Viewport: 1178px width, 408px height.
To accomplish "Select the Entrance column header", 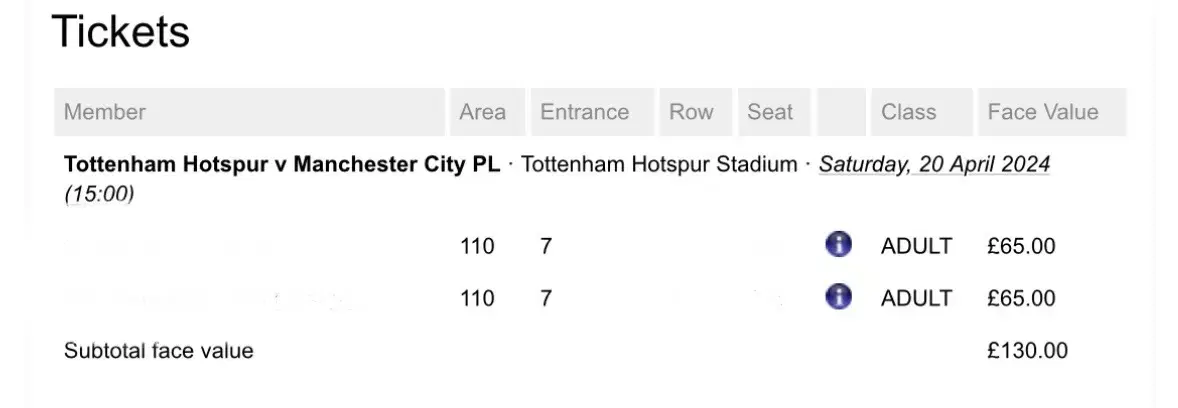I will 593,112.
